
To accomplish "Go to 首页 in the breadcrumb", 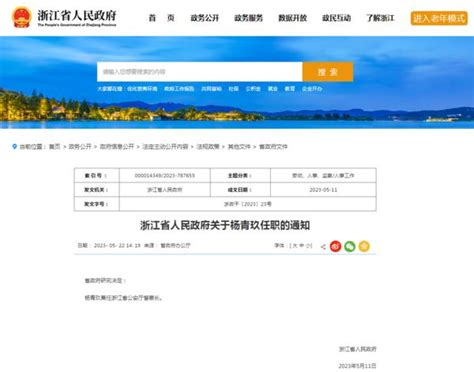I will (x=55, y=147).
